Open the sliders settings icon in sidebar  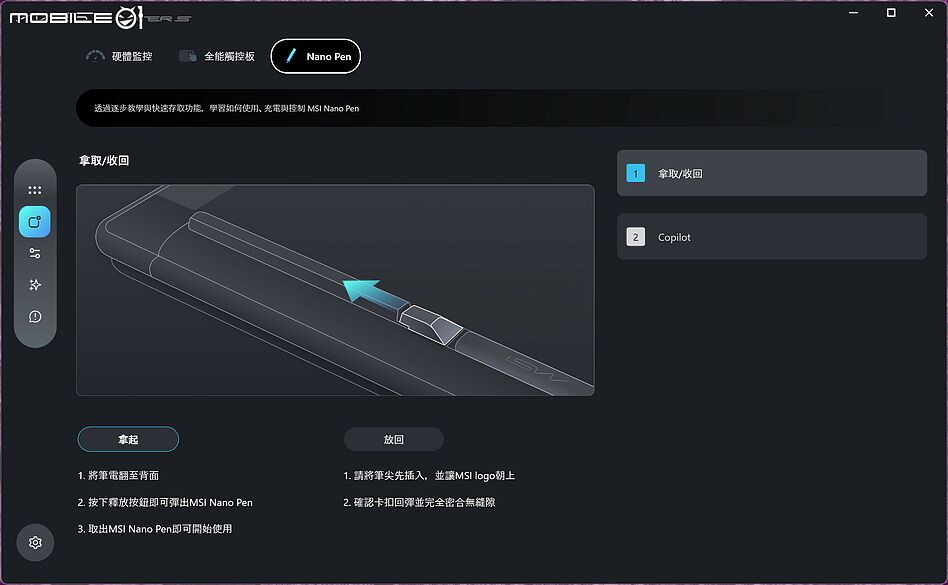pos(35,253)
